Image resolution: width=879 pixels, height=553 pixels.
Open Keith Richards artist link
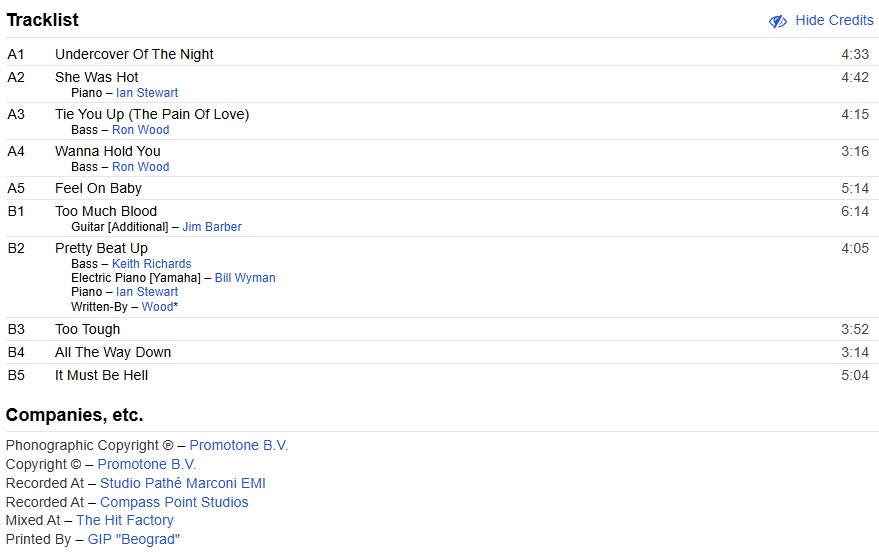coord(152,264)
